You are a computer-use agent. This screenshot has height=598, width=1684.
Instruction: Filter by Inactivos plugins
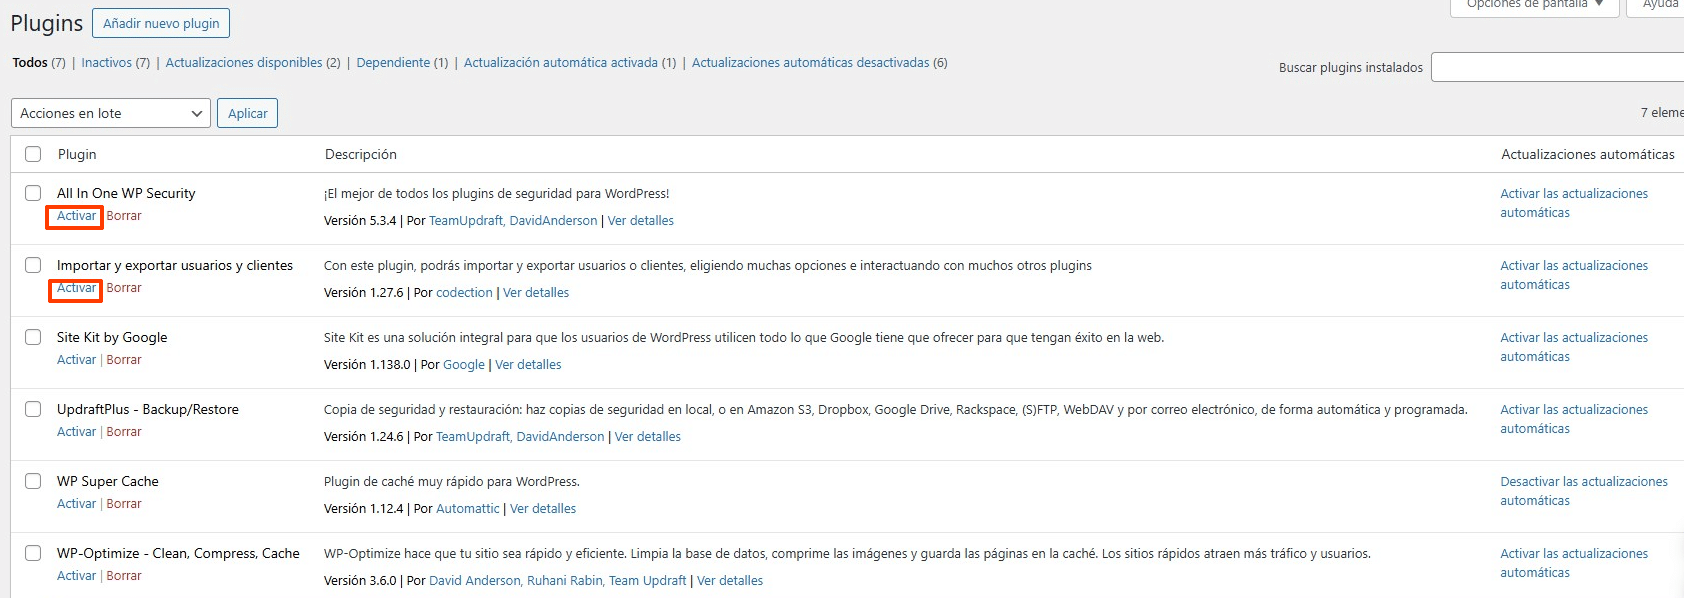[106, 62]
